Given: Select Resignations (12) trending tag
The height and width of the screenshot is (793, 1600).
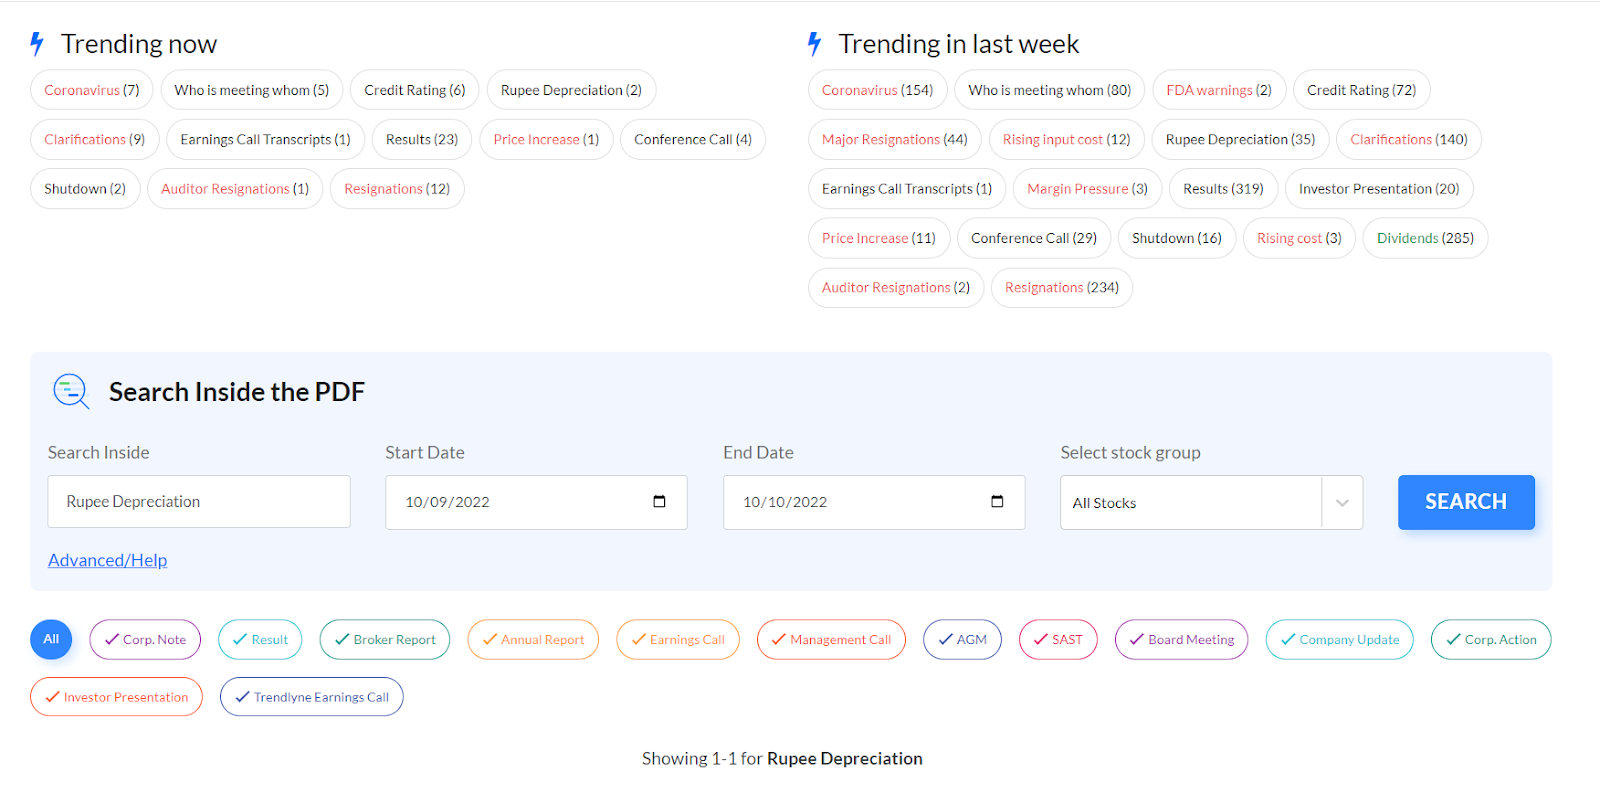Looking at the screenshot, I should pyautogui.click(x=397, y=189).
